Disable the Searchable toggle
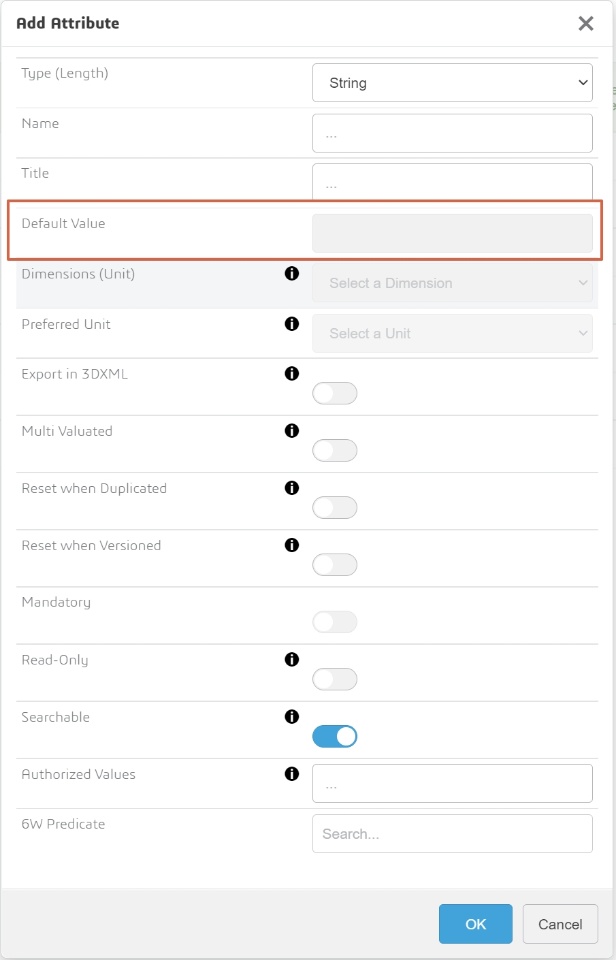The width and height of the screenshot is (616, 960). (x=335, y=737)
